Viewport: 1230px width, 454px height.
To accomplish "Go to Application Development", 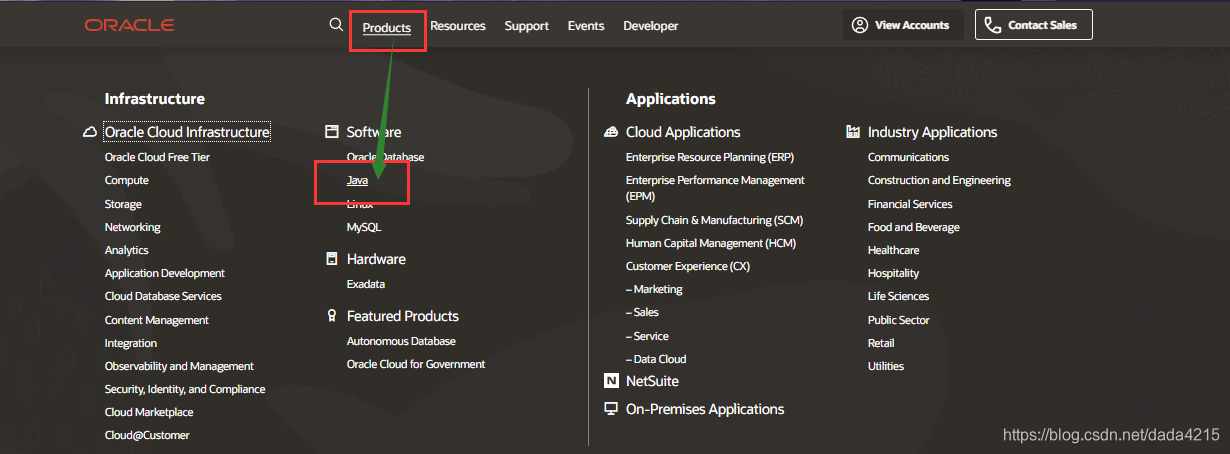I will [x=165, y=273].
